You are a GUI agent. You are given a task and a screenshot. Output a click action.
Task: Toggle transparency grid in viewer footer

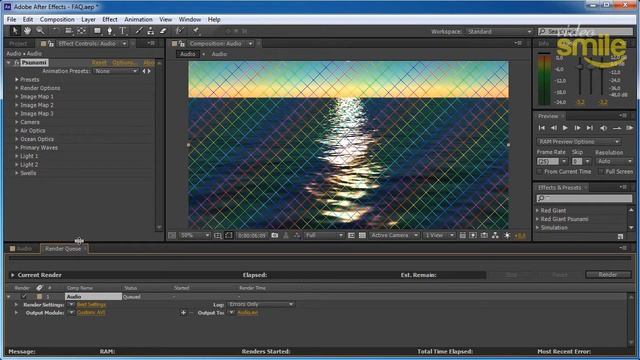click(362, 236)
